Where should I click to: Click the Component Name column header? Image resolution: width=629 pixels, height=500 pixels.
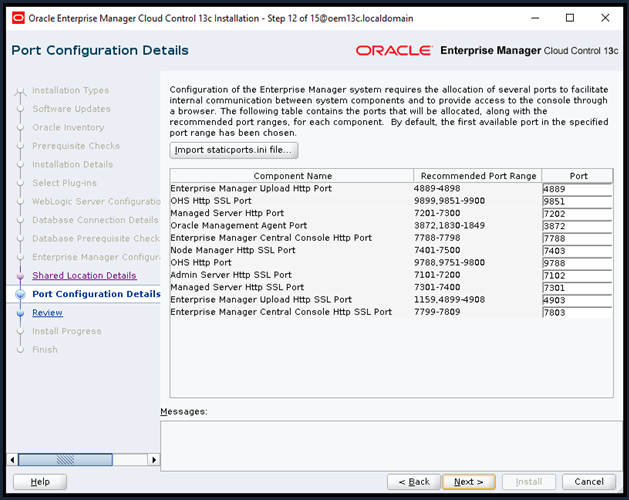tap(292, 176)
